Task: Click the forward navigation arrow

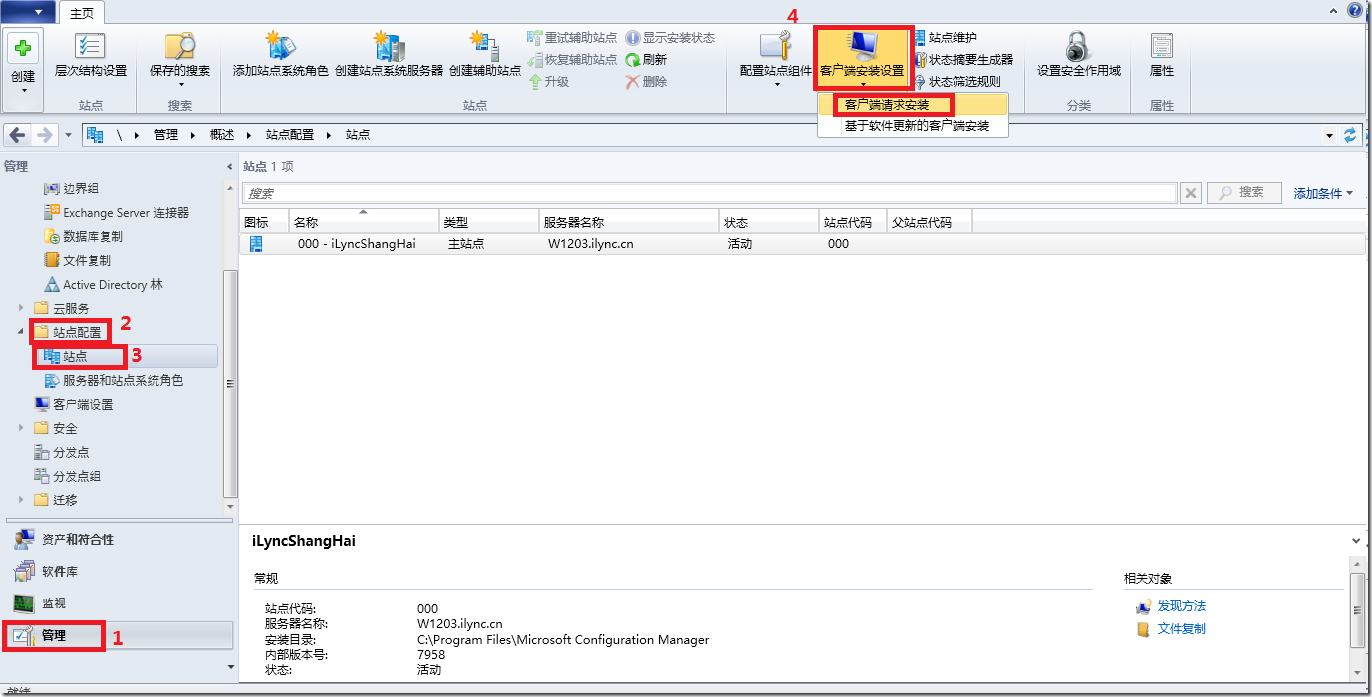Action: pos(44,135)
